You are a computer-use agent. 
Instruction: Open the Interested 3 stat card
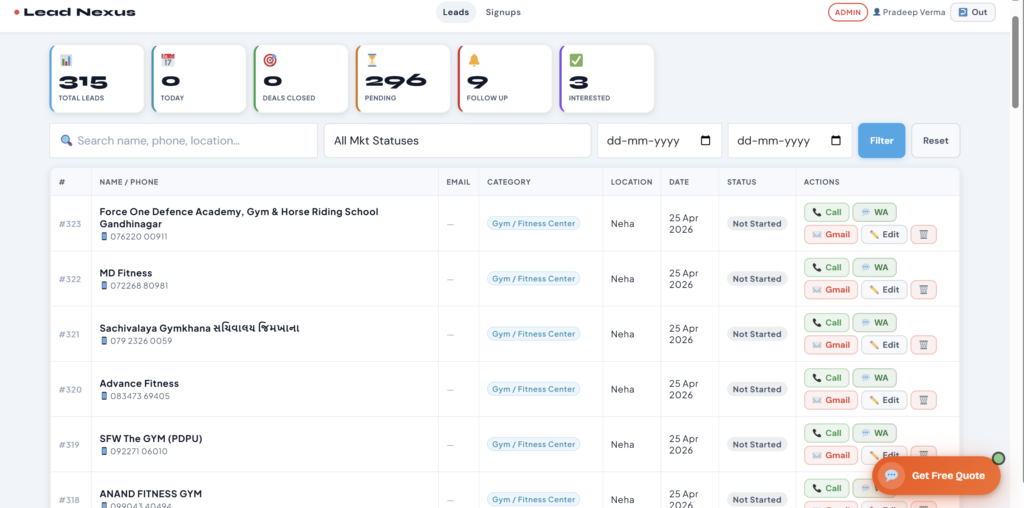(607, 78)
